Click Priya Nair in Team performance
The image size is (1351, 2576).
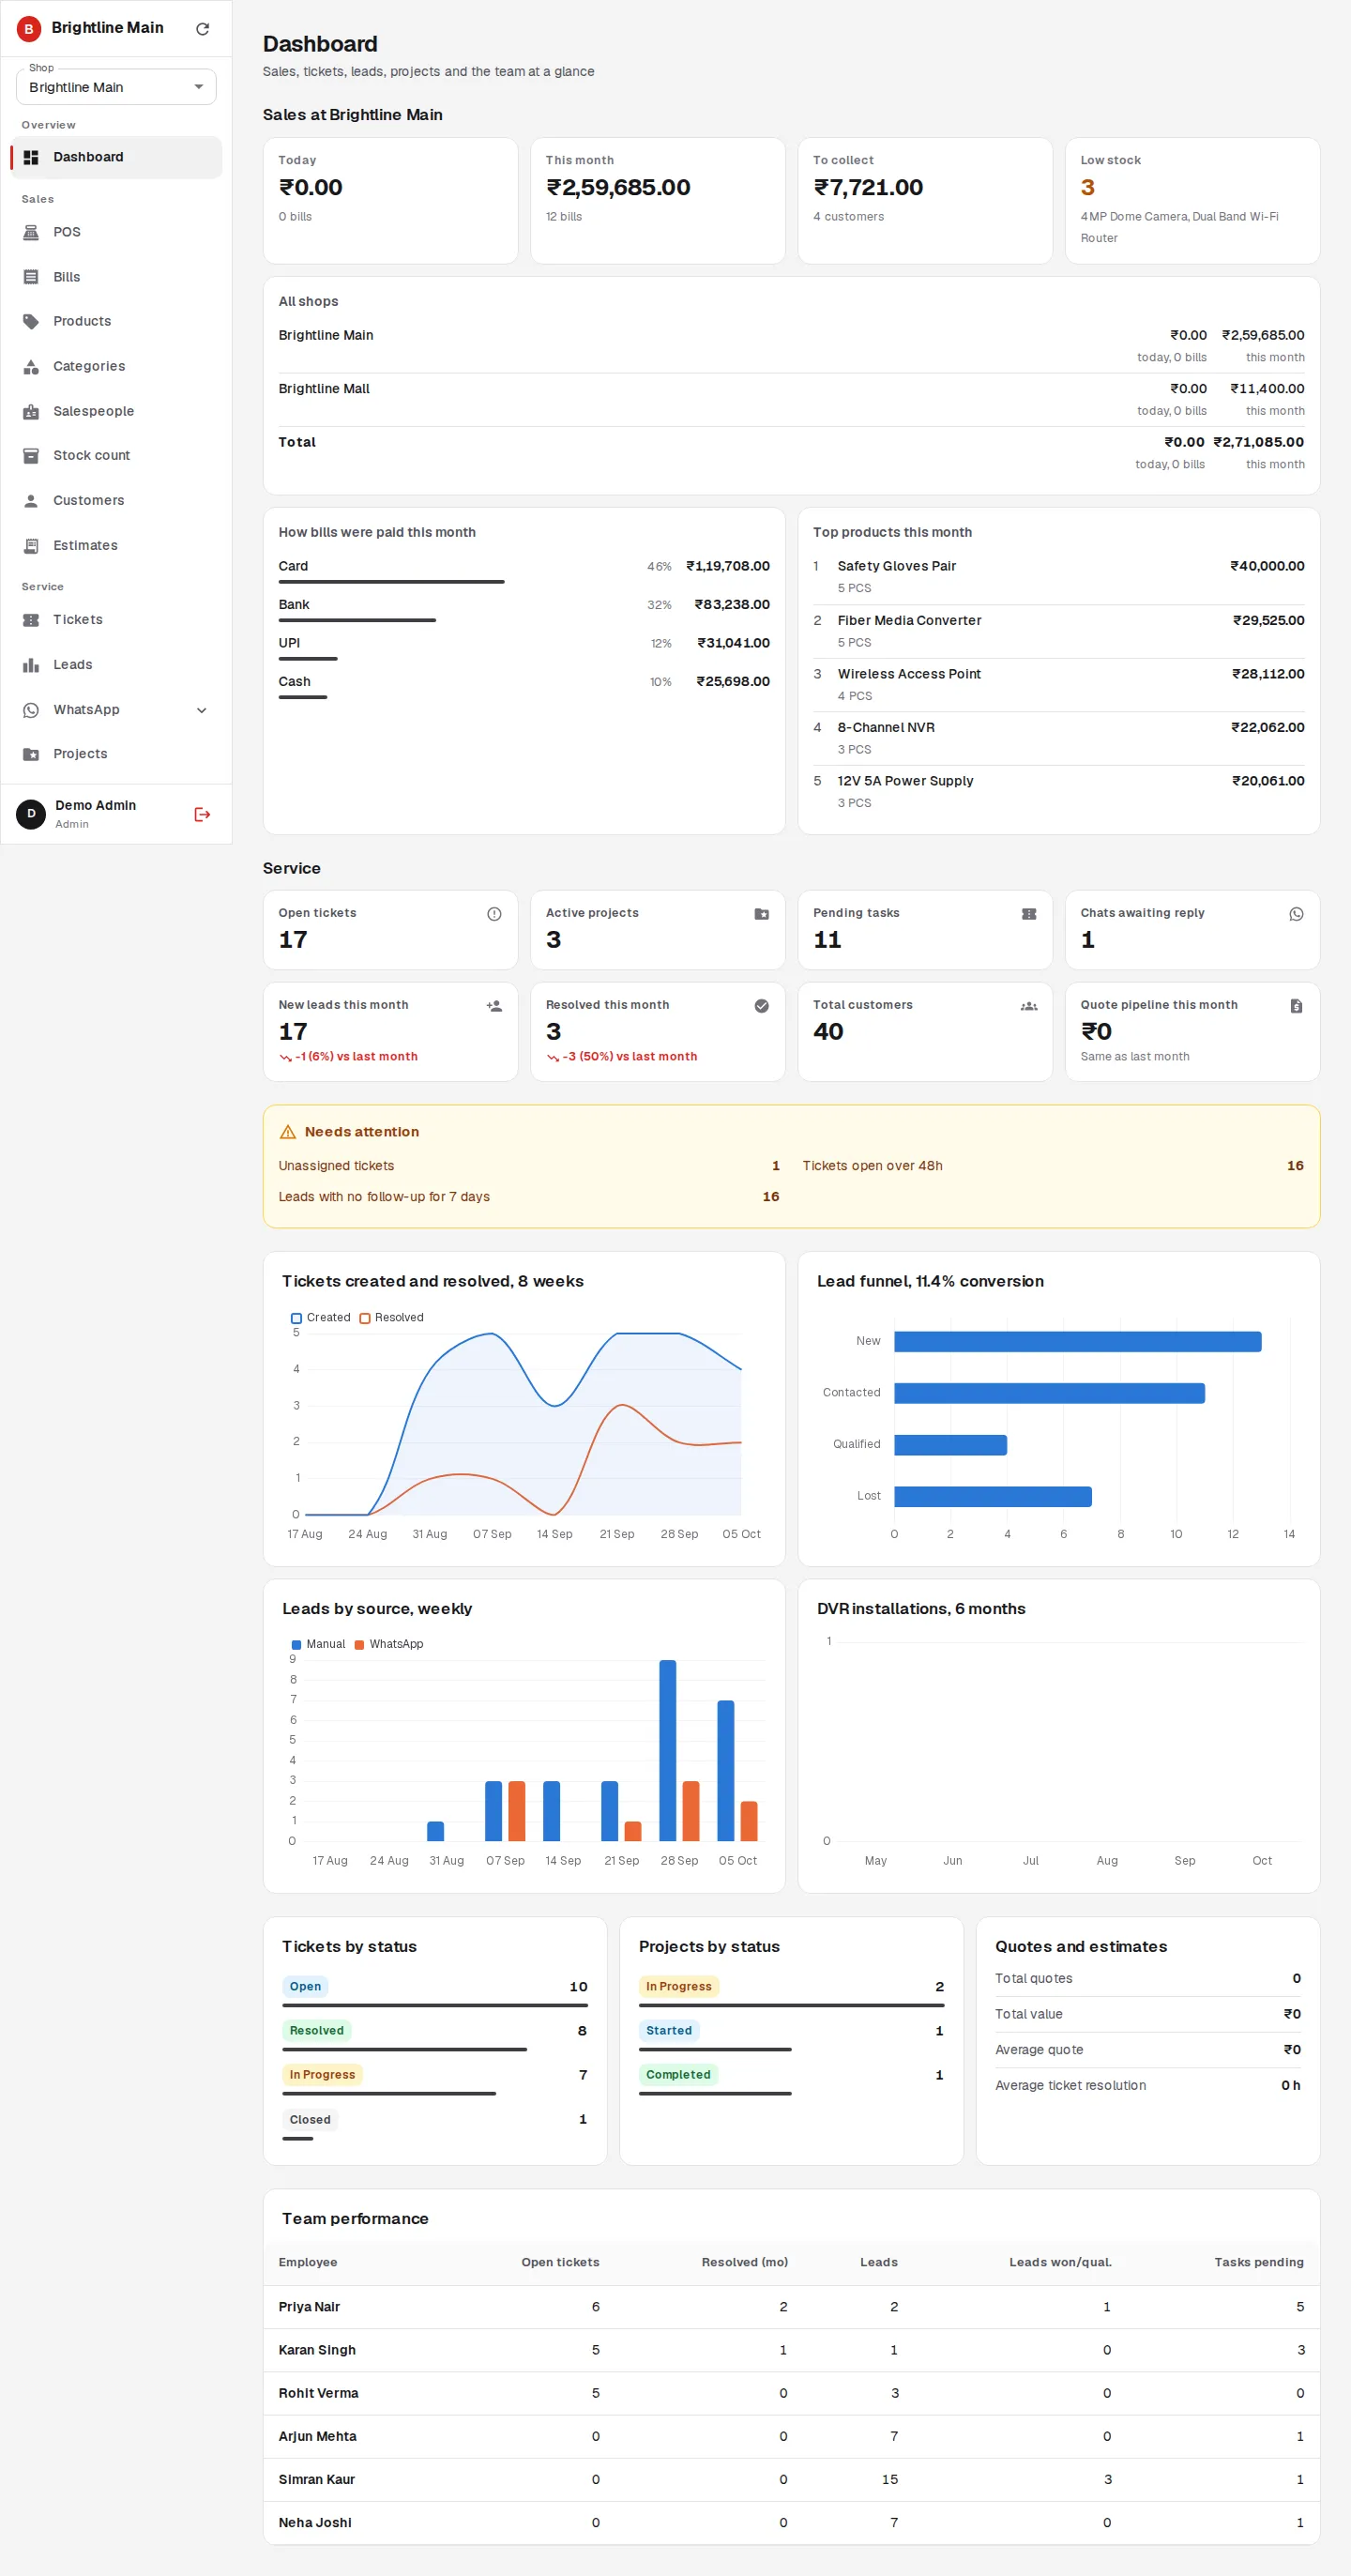pyautogui.click(x=309, y=2307)
